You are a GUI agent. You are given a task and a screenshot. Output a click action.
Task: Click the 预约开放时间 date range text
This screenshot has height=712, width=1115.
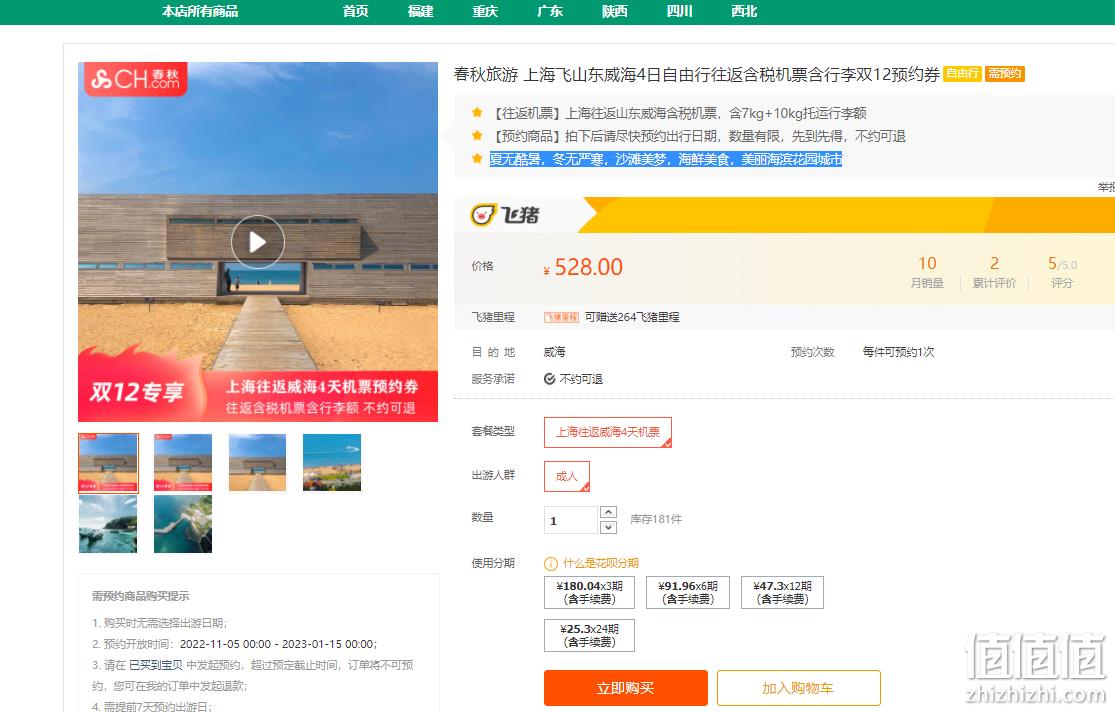[x=278, y=644]
